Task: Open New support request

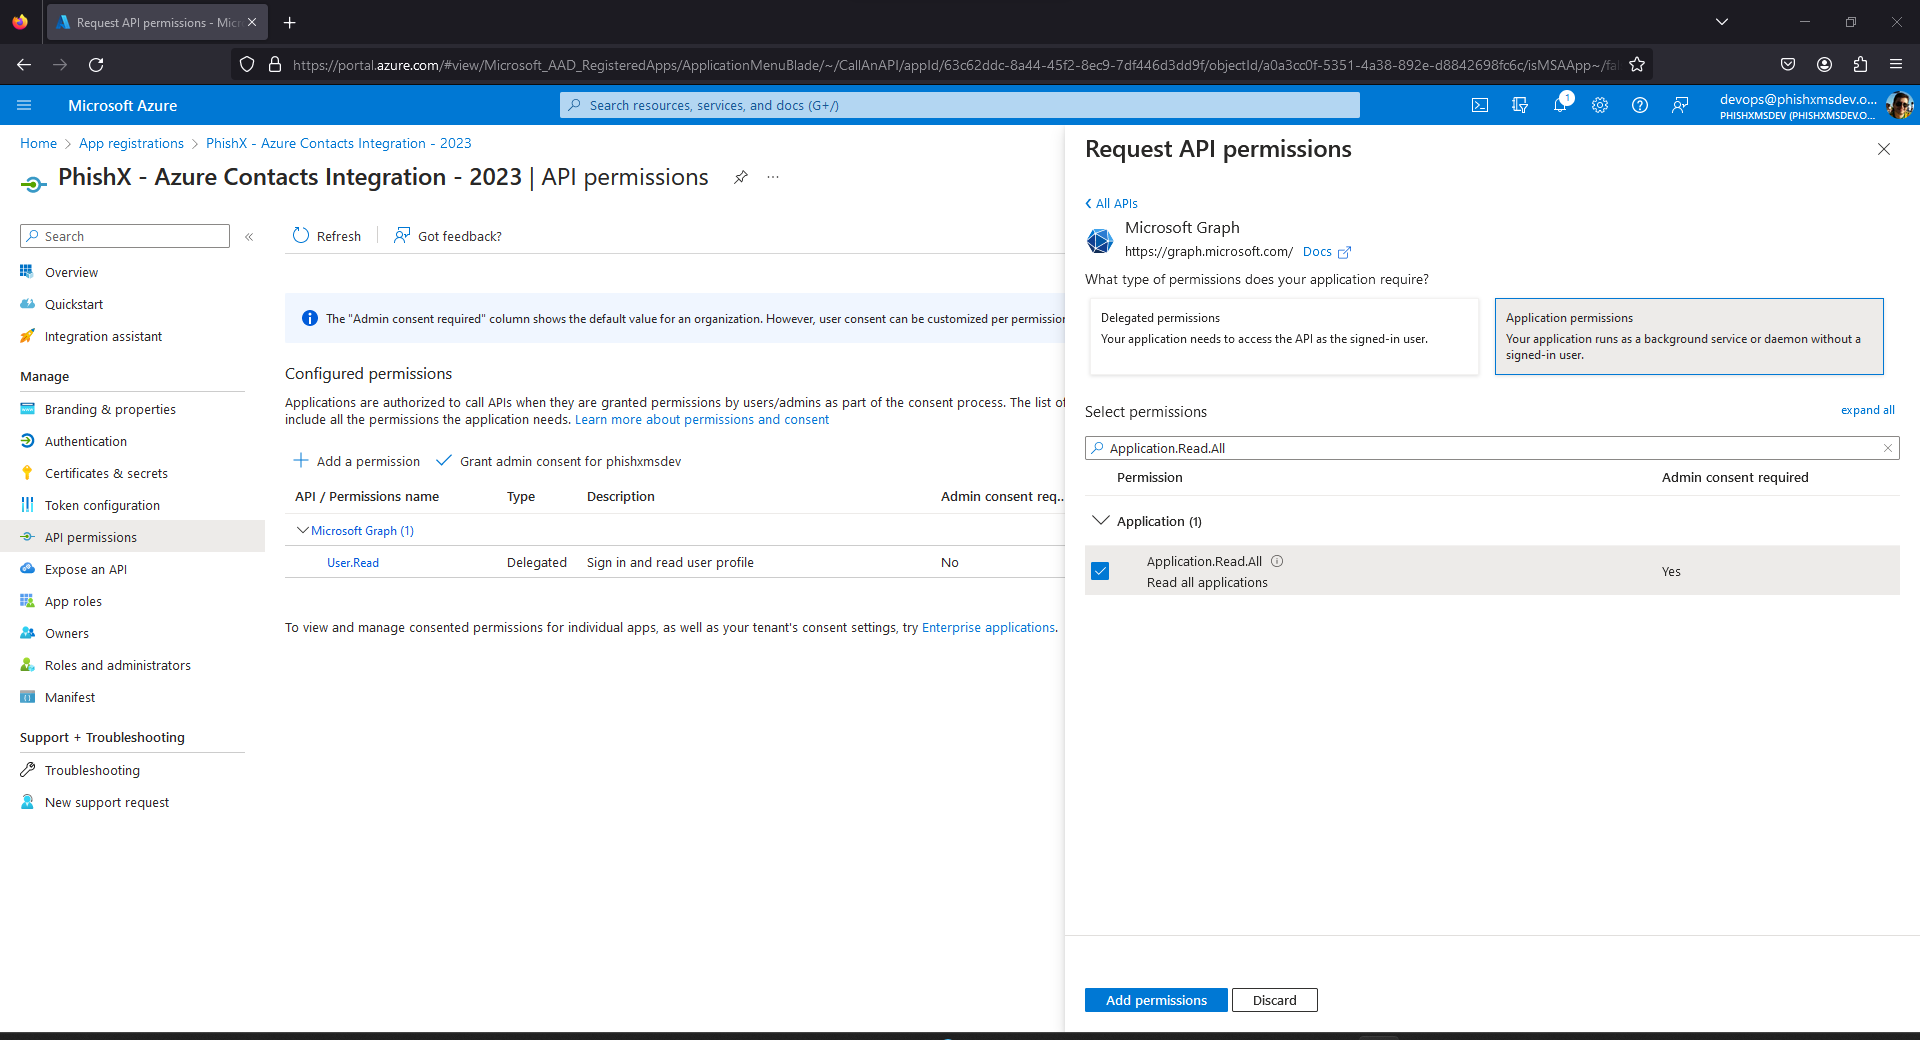Action: pyautogui.click(x=107, y=802)
